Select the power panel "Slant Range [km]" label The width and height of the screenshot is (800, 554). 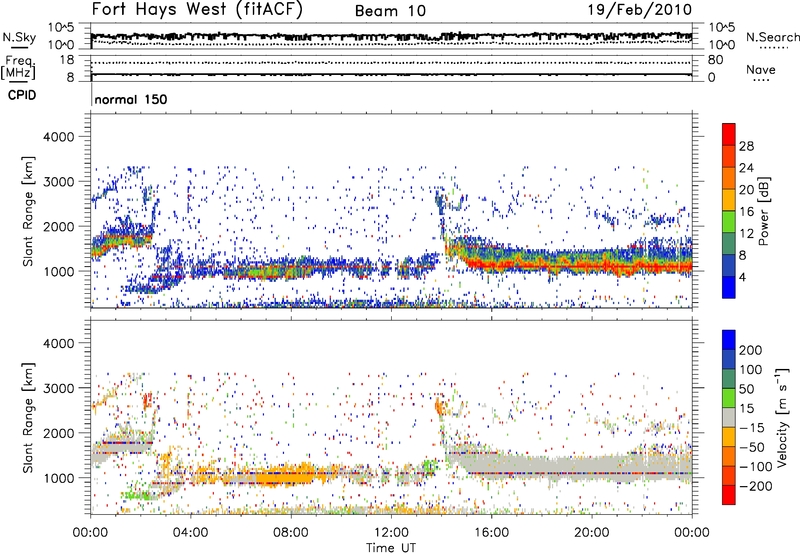click(28, 211)
